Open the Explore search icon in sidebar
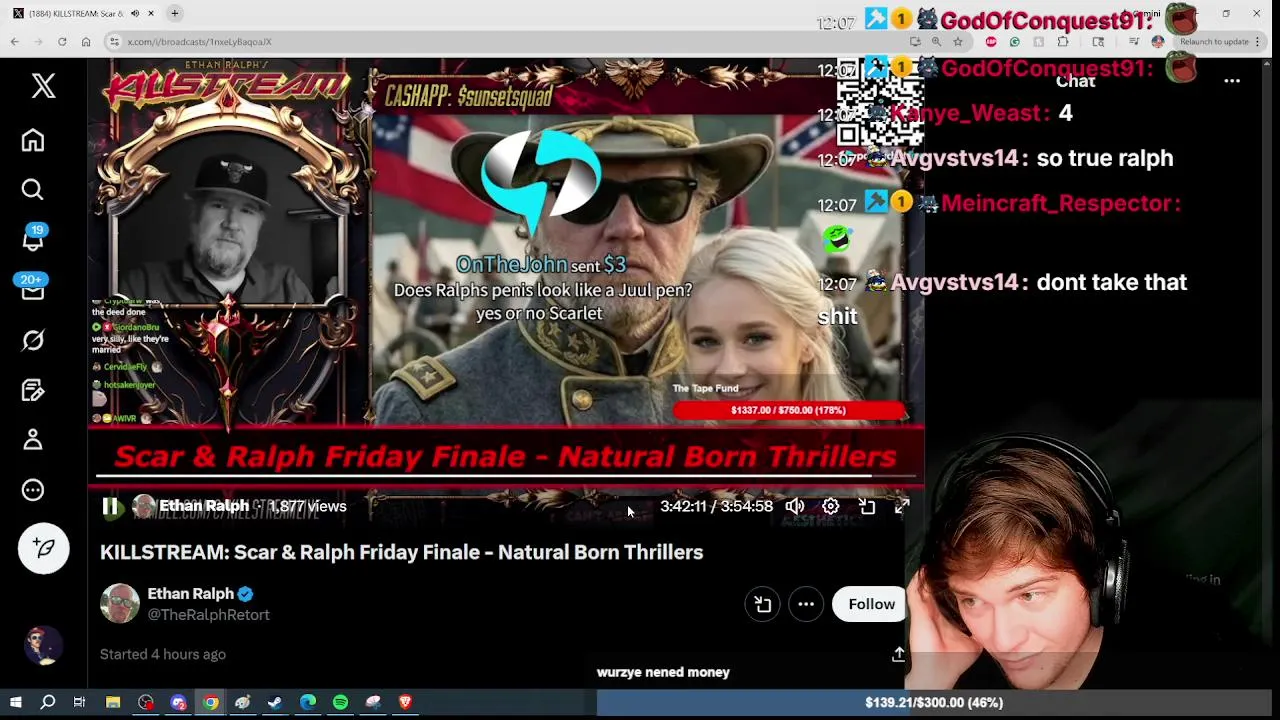1280x720 pixels. (33, 190)
